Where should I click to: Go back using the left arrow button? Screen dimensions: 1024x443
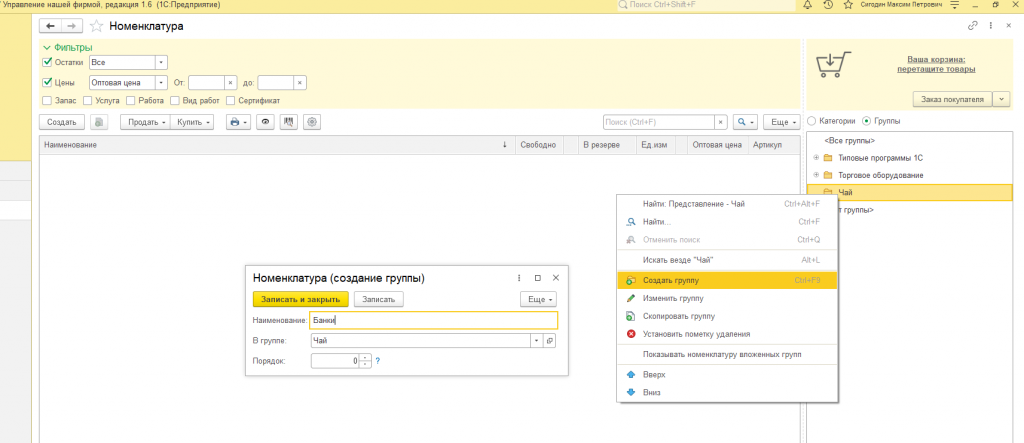pos(50,26)
